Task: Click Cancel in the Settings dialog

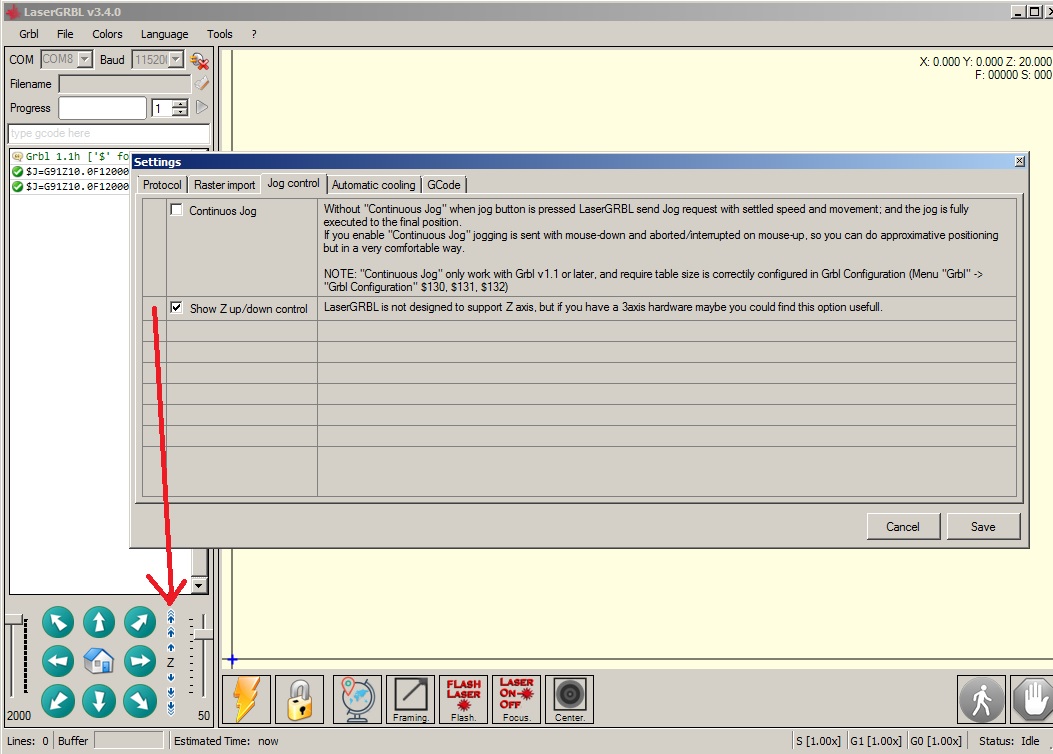Action: pyautogui.click(x=903, y=526)
